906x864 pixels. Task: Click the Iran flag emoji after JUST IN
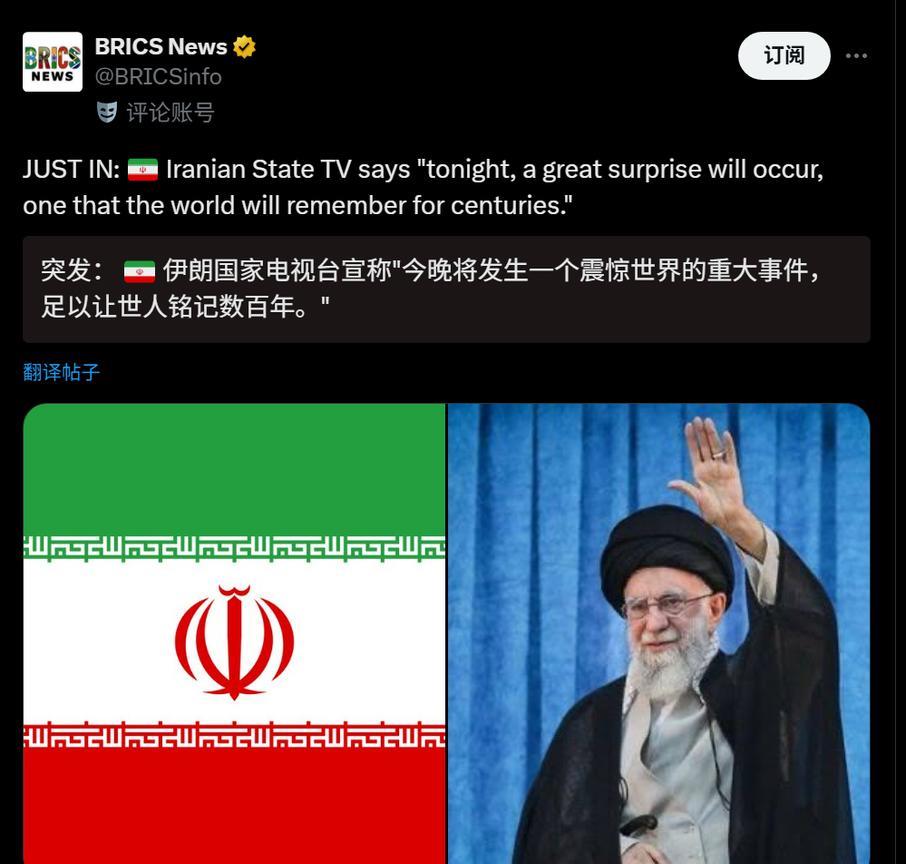click(x=143, y=170)
